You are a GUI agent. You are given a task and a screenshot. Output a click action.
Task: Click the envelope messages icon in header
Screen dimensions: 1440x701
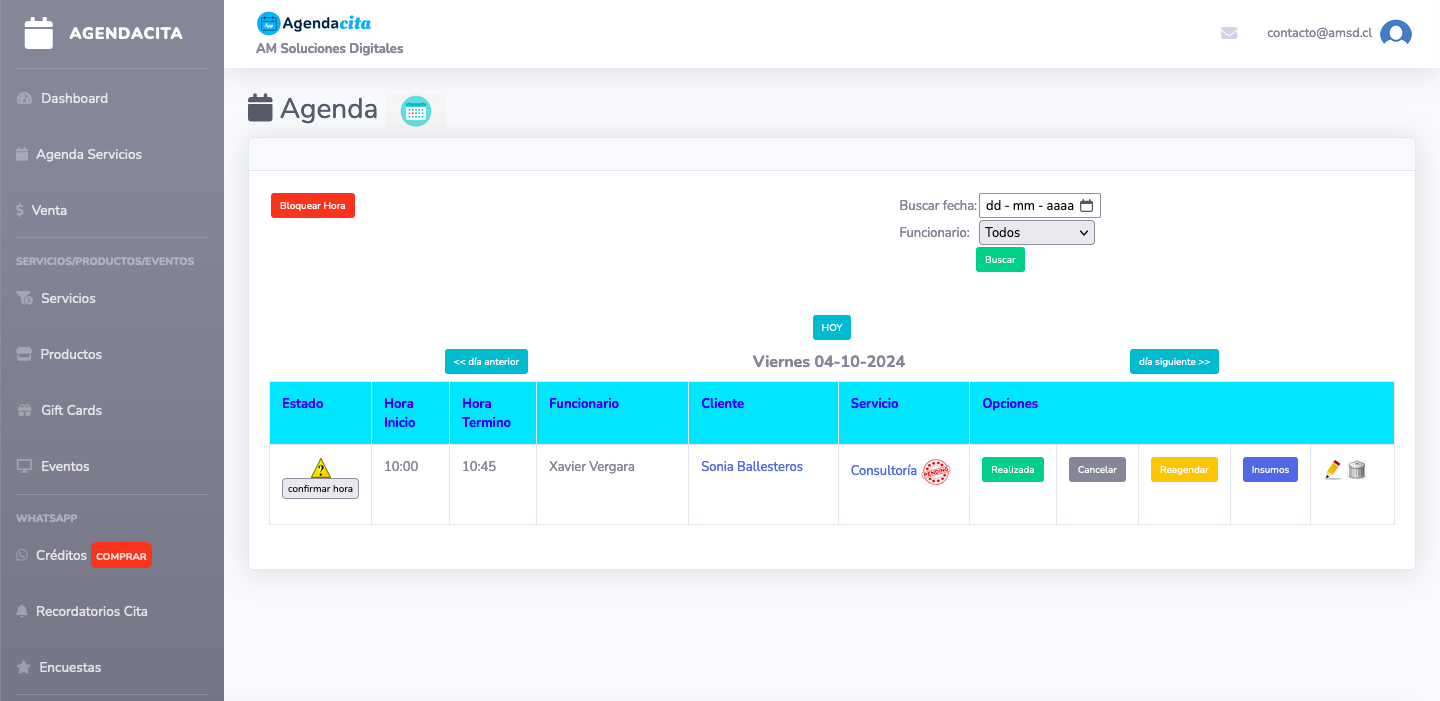point(1229,33)
